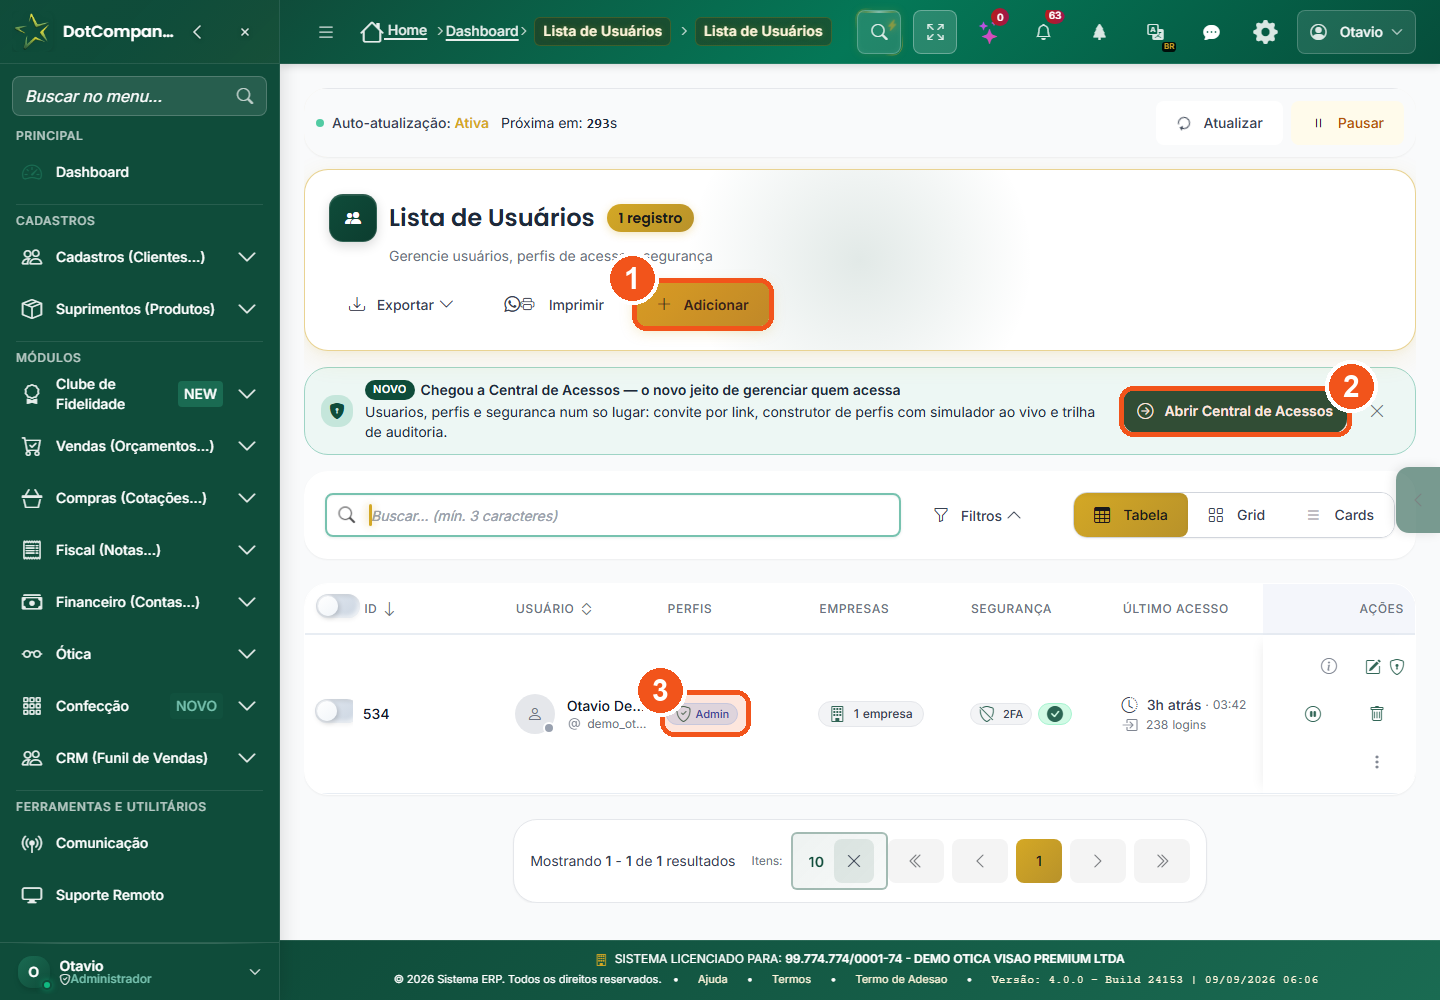Expand Financeiro (Contas...) menu

(x=139, y=602)
